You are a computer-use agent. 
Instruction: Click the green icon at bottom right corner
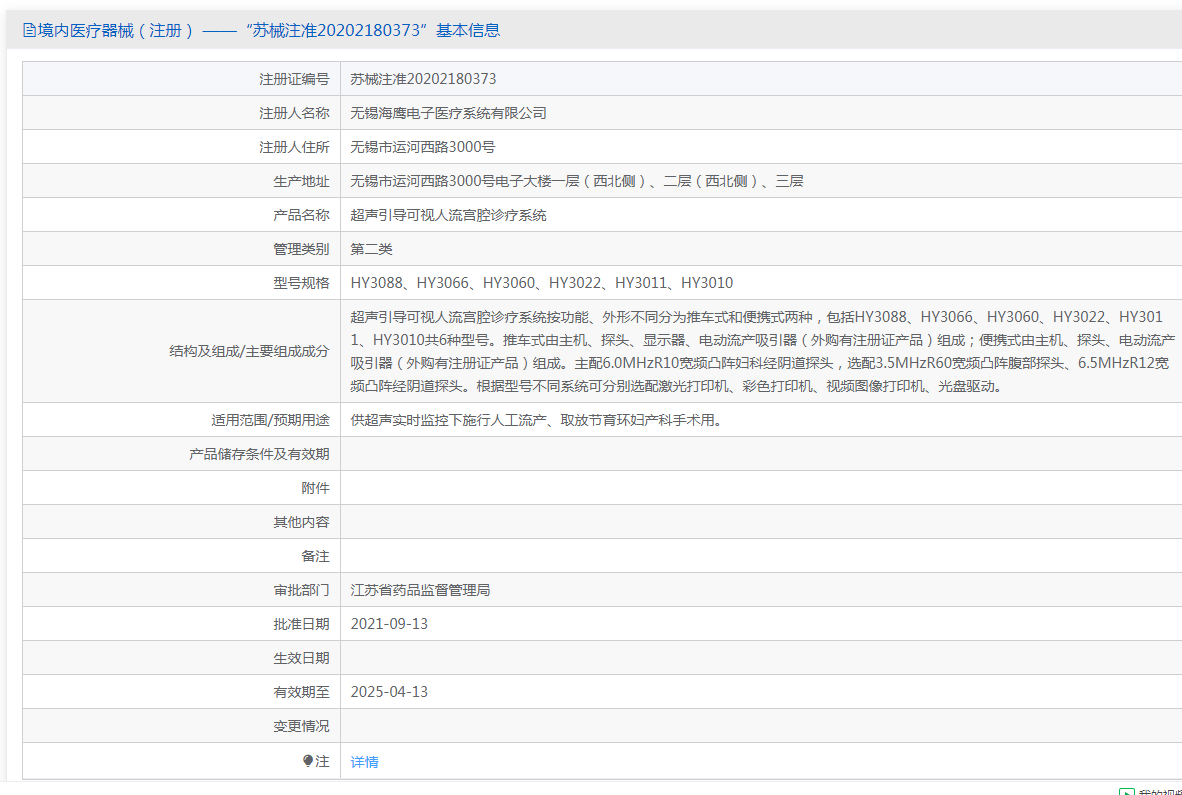tap(1127, 791)
